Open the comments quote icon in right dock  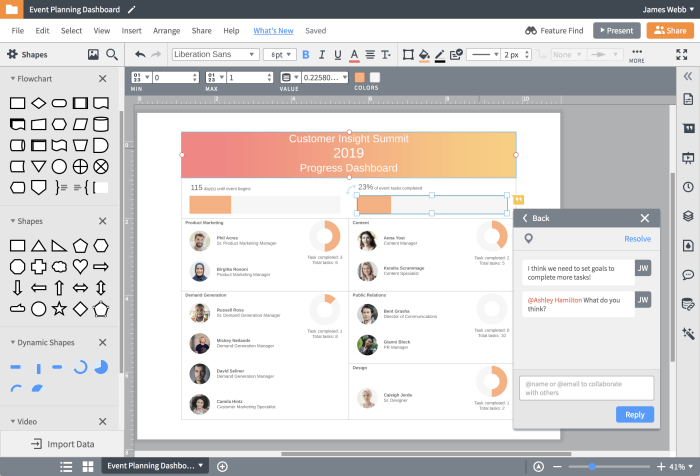[688, 129]
